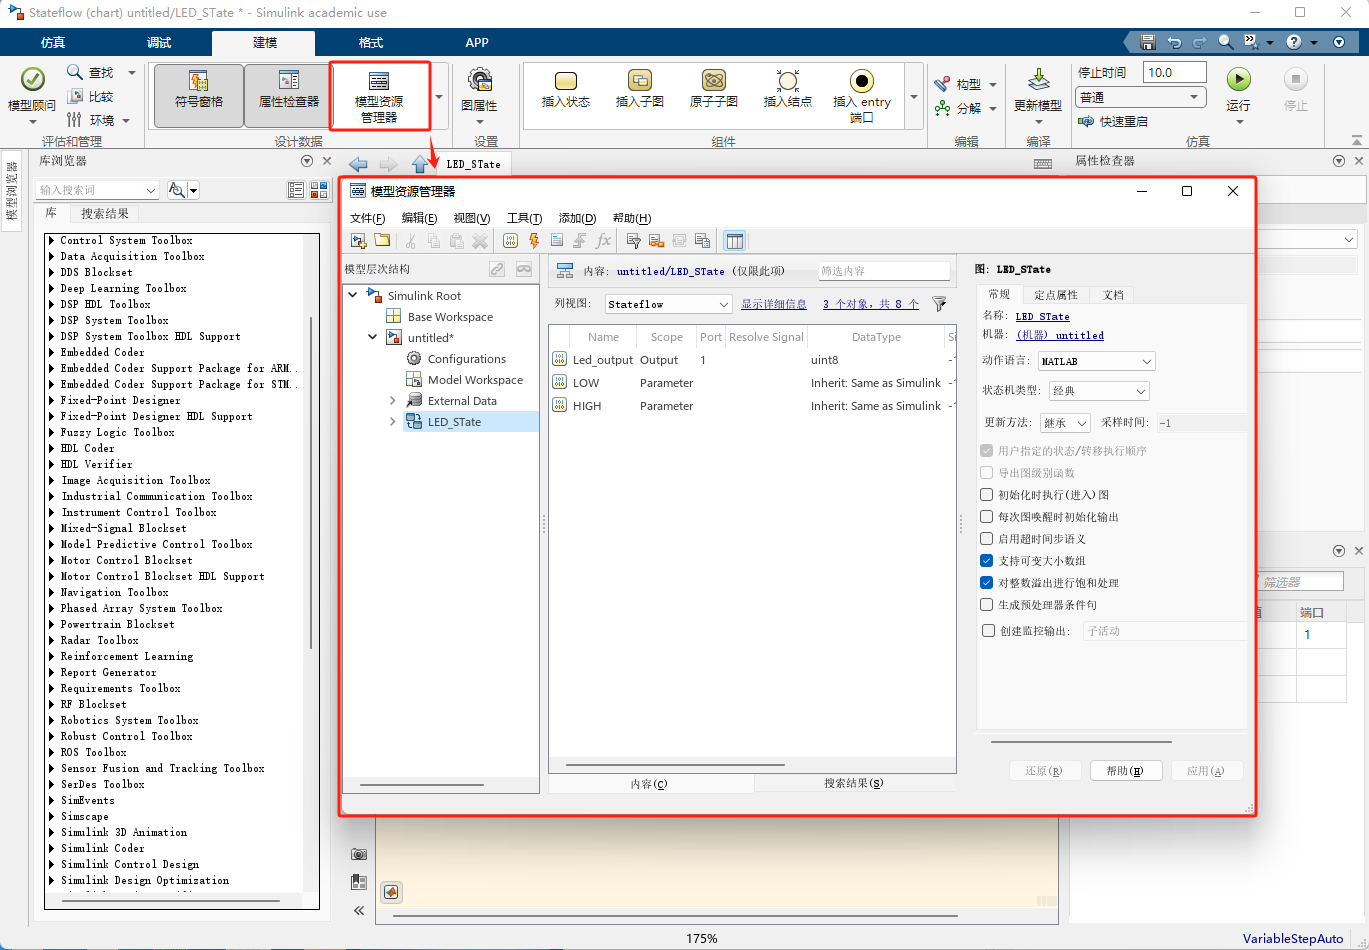The image size is (1369, 950).
Task: Open 模型资源管理器 from the ribbon
Action: (x=380, y=96)
